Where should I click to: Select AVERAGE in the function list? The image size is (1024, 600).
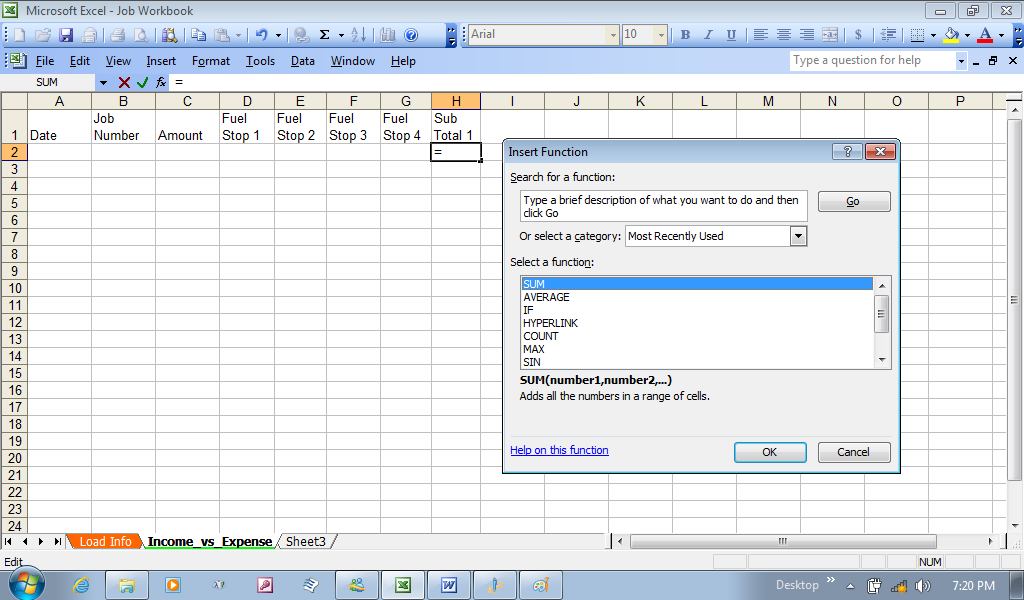click(546, 297)
